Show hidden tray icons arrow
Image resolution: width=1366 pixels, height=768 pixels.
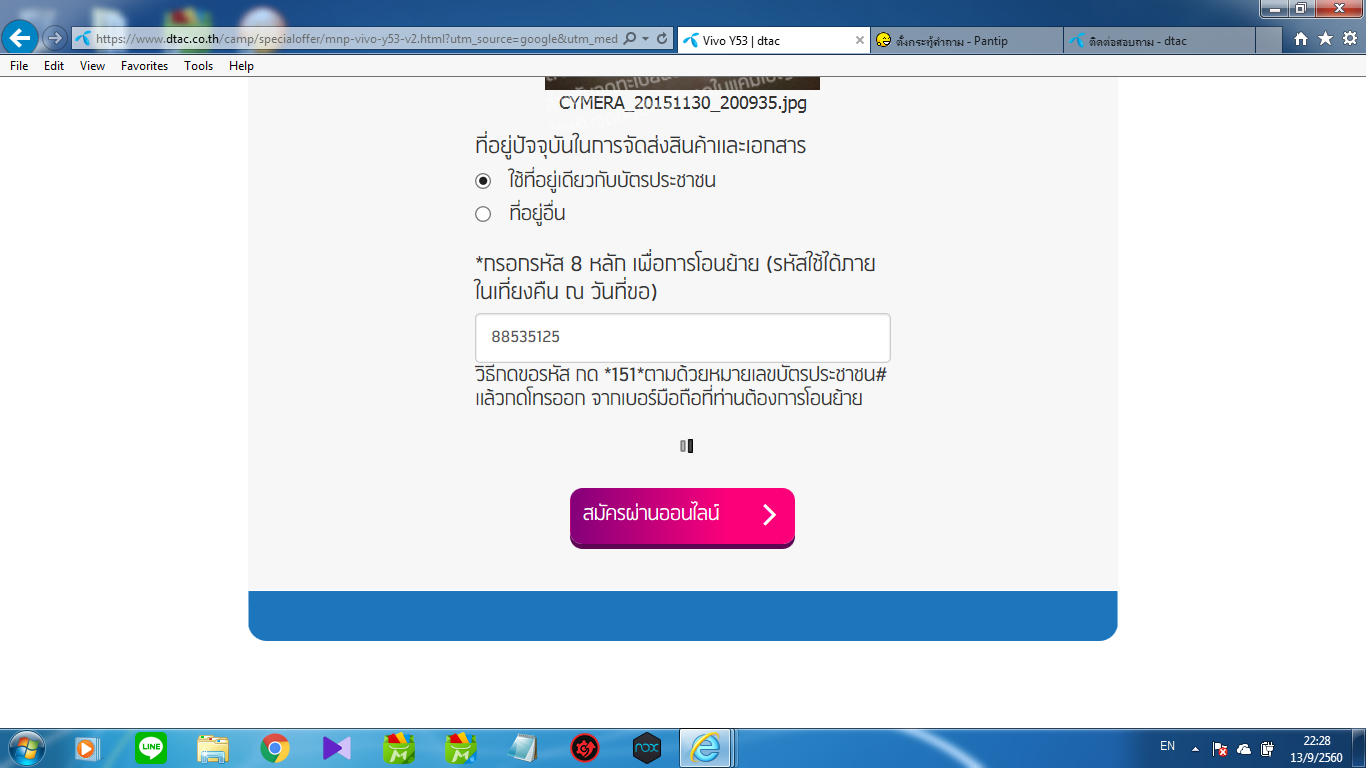point(1195,748)
